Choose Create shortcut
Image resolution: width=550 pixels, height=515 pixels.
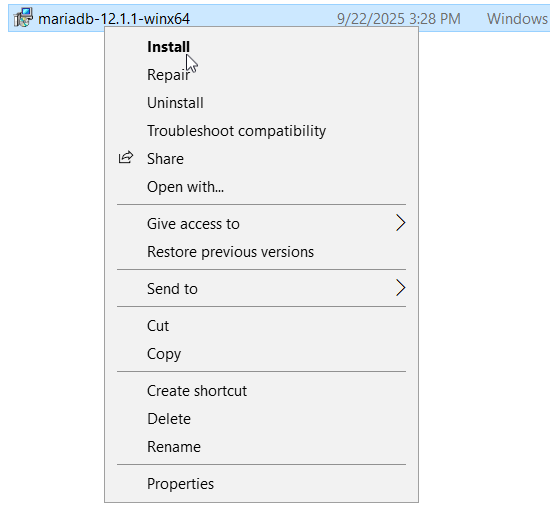197,391
